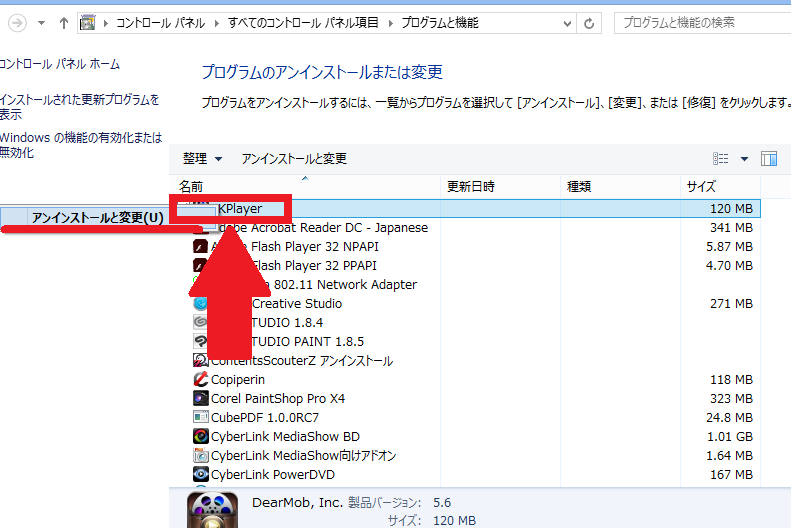The image size is (791, 528).
Task: Click the CyberLink PowerDVD icon
Action: (200, 475)
